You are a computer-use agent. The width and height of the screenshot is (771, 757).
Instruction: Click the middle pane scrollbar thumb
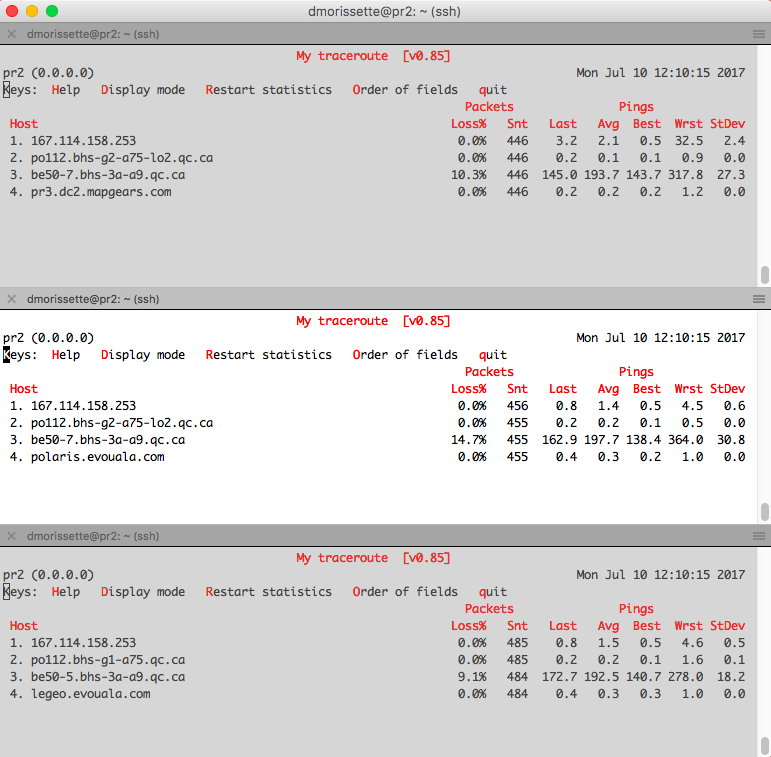click(765, 512)
